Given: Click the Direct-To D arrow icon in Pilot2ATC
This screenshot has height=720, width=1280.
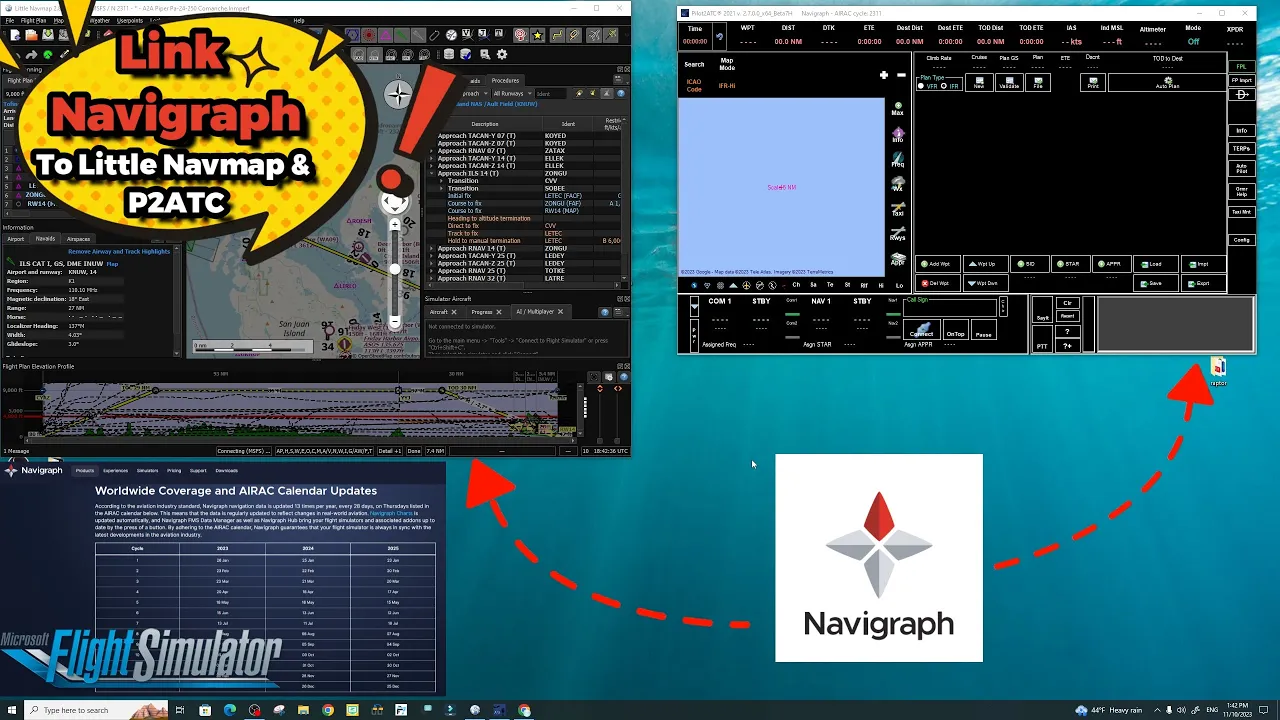Looking at the screenshot, I should coord(1242,95).
